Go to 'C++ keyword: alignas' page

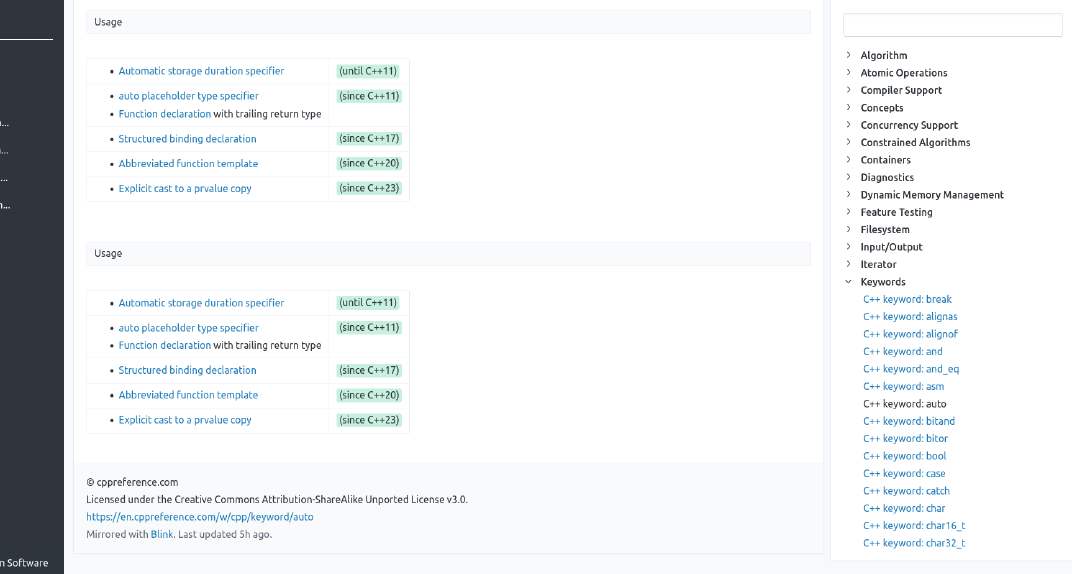point(910,317)
